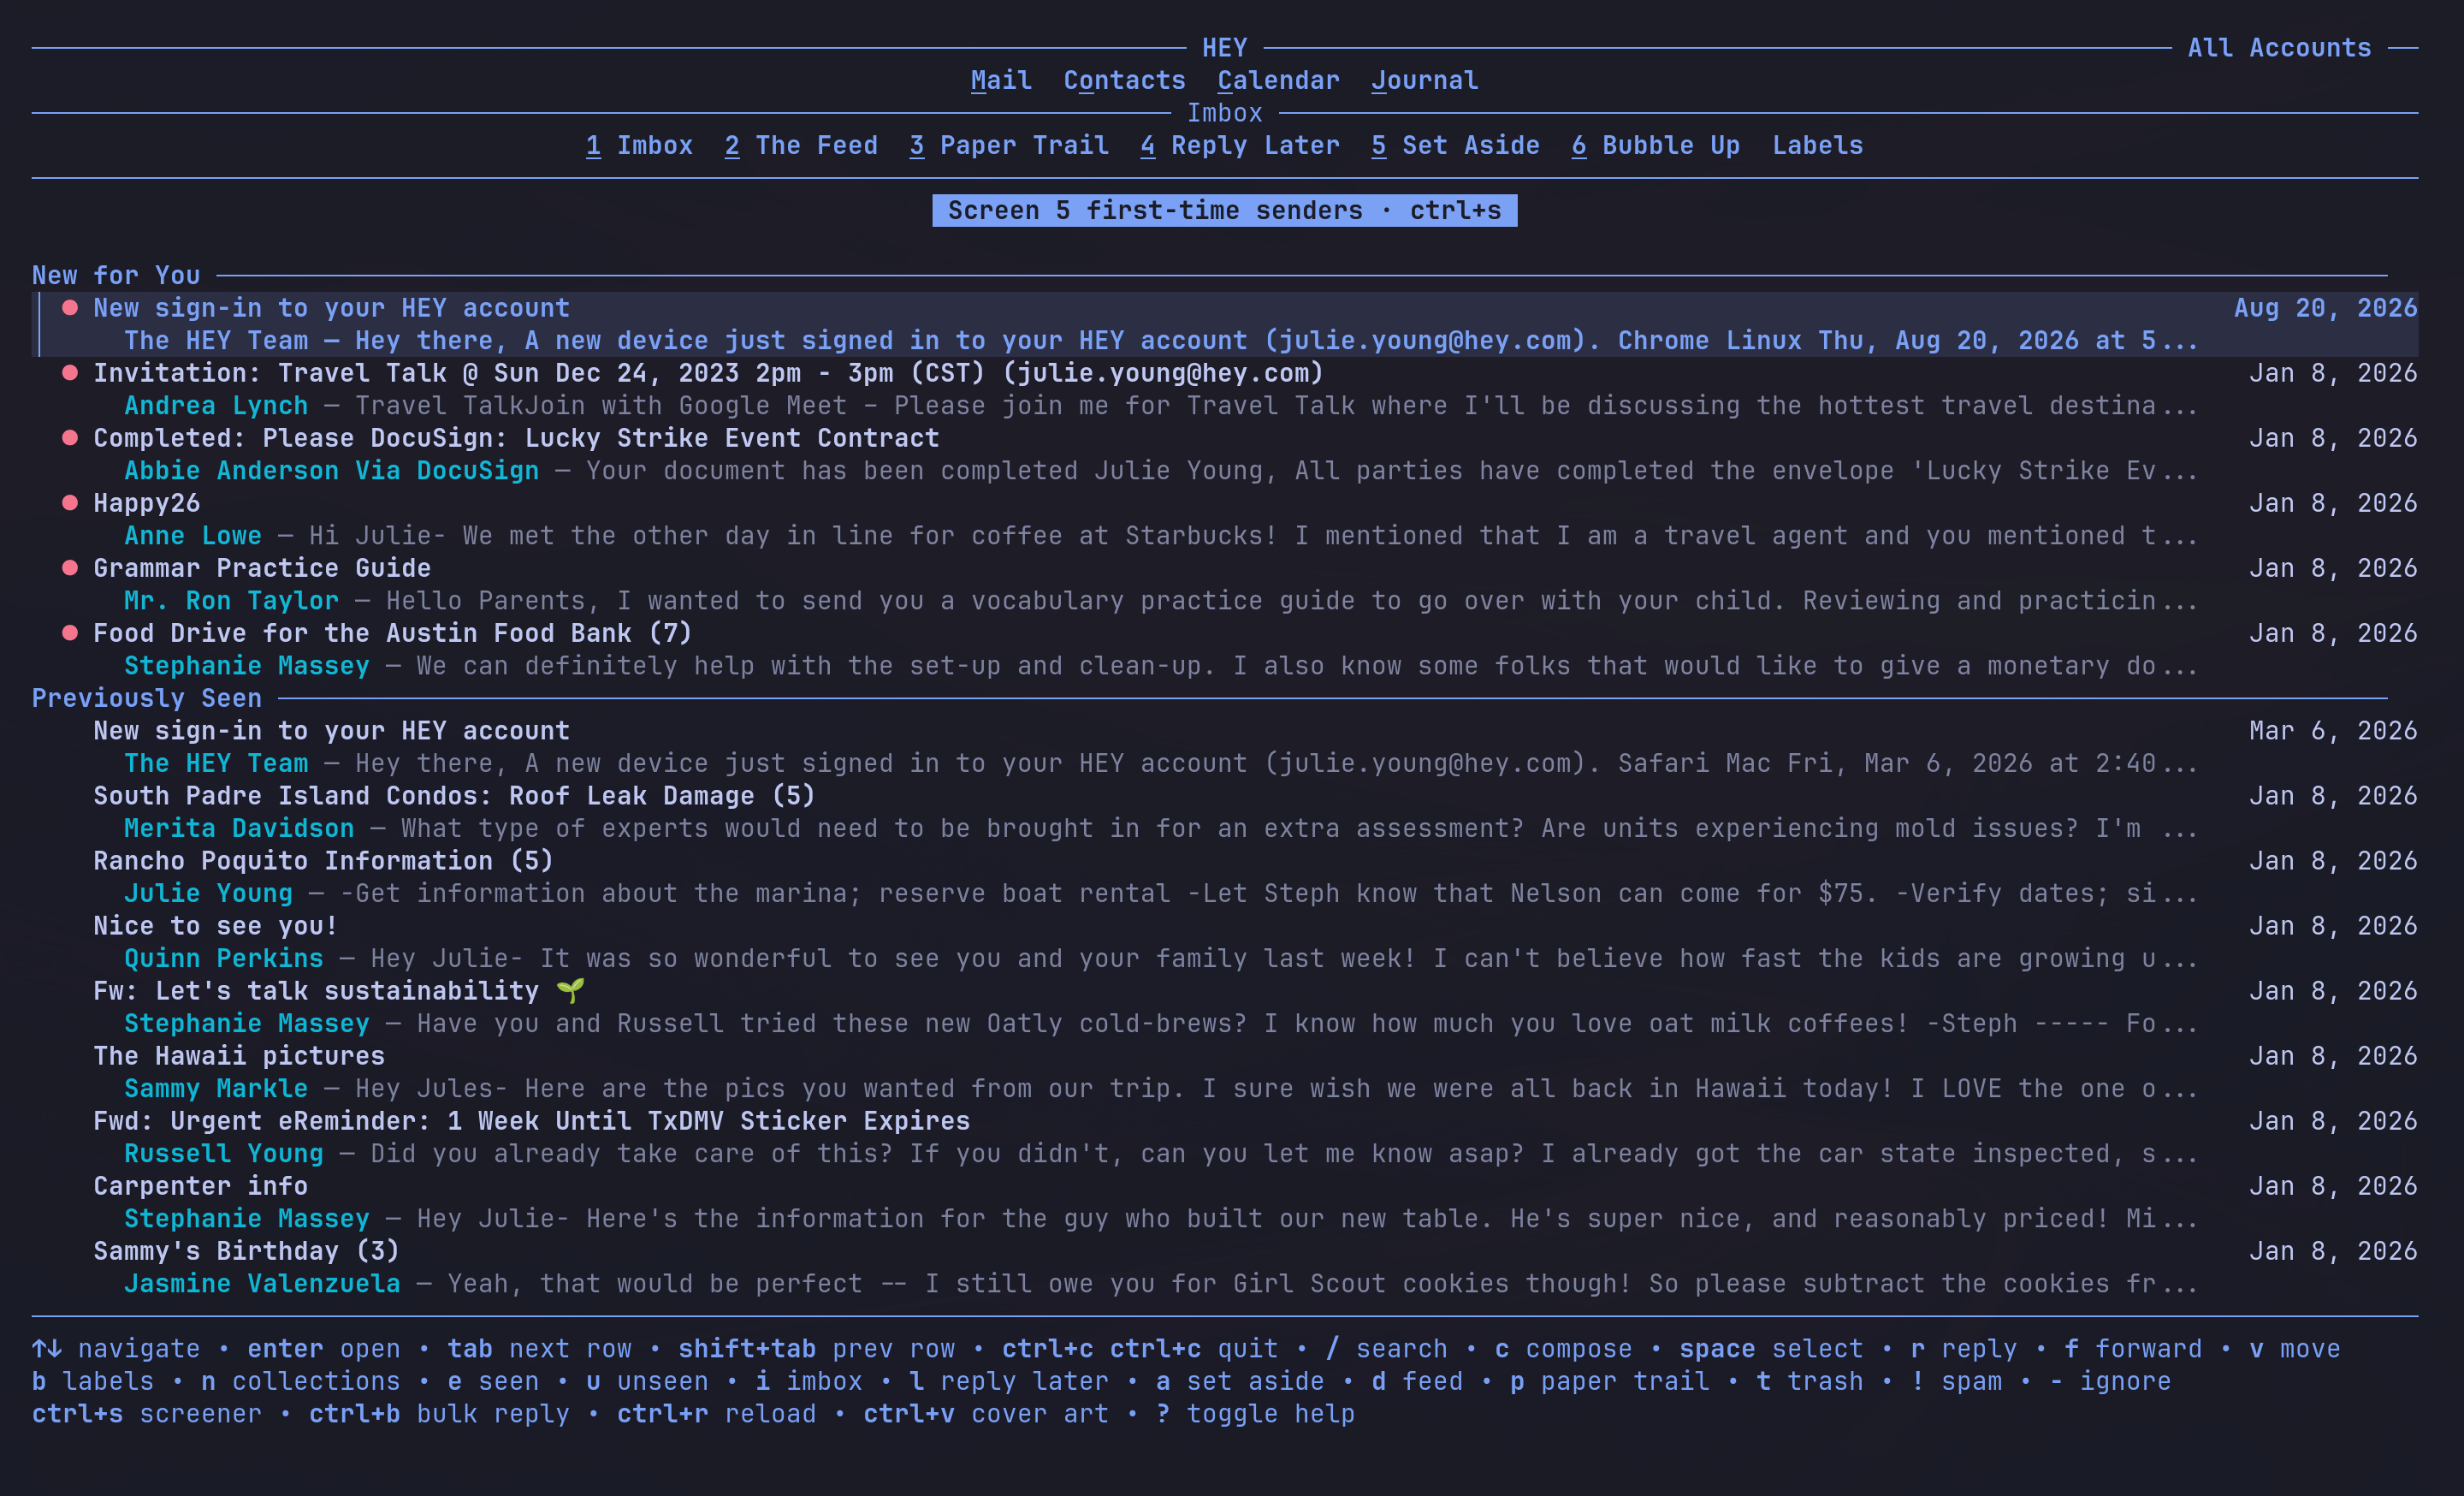Open The Feed tab
Screen dimensions: 2464x1496
tap(801, 145)
